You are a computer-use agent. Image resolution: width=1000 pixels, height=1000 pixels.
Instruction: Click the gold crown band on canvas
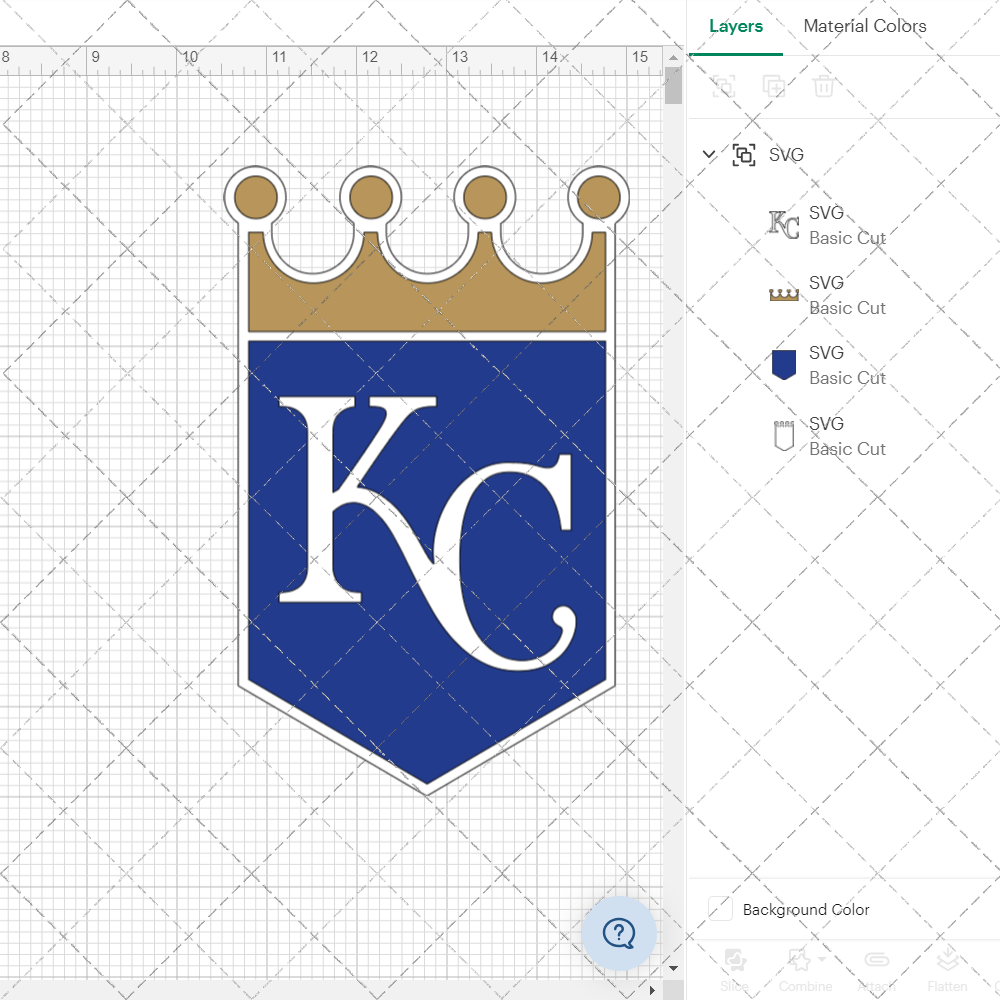[x=427, y=309]
